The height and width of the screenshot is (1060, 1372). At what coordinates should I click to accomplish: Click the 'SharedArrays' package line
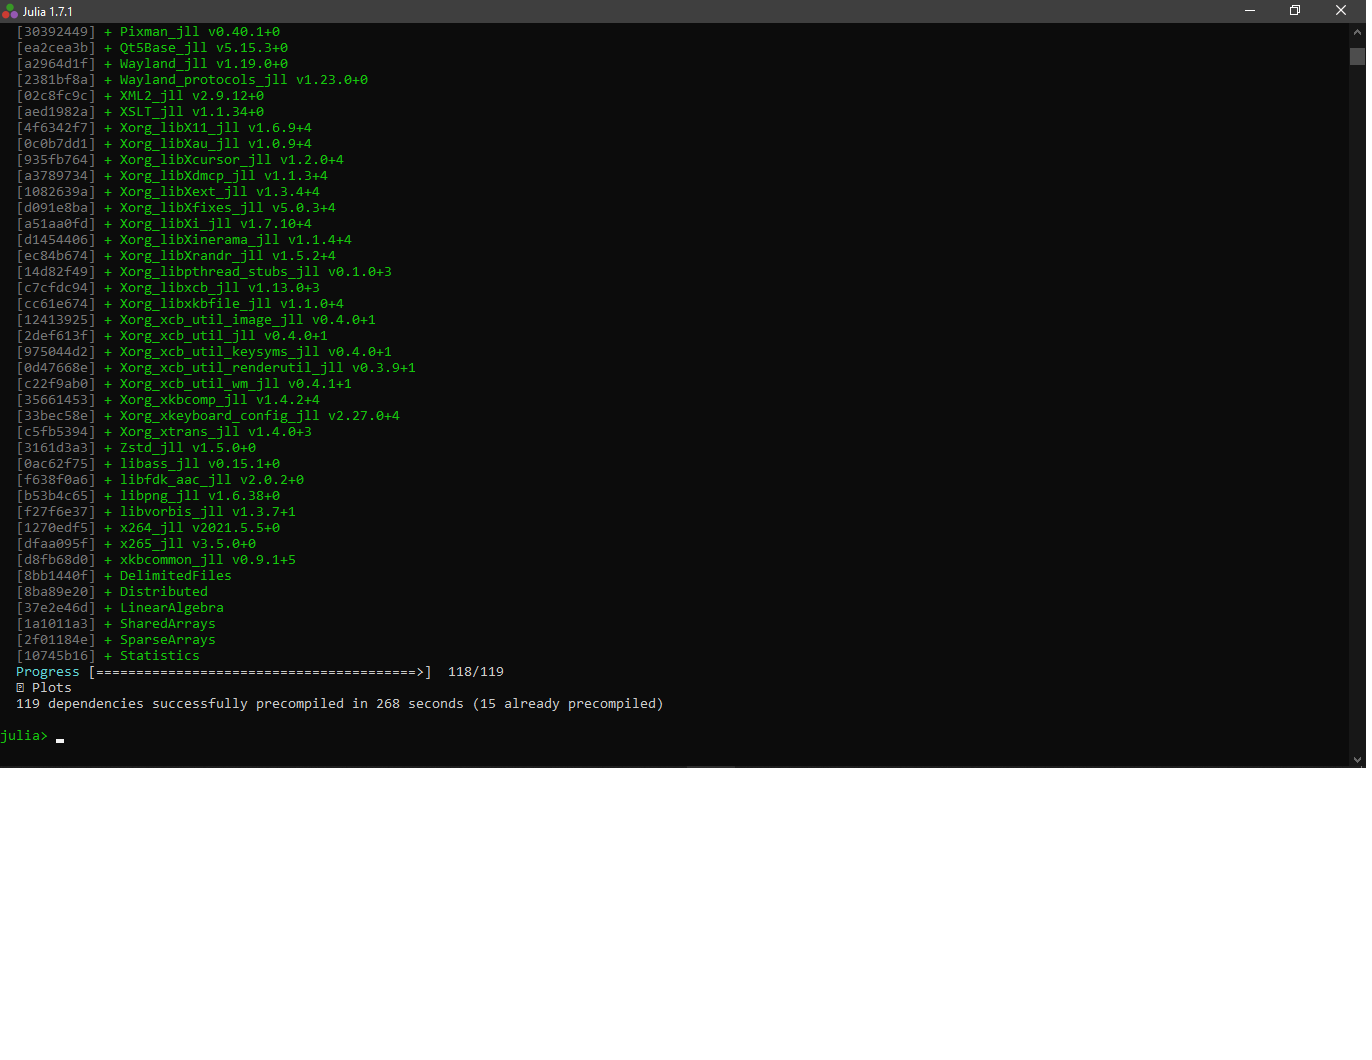click(168, 624)
